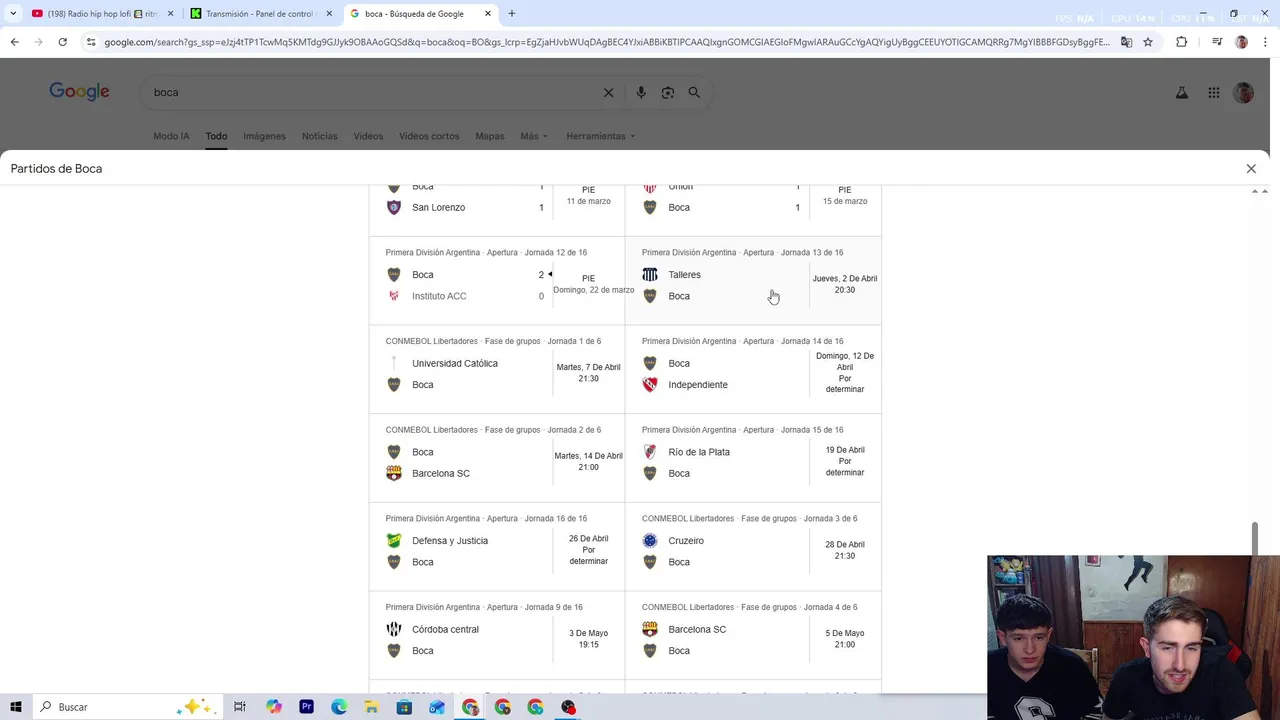Start voice search with the microphone icon
Screen dimensions: 1280x720
click(641, 92)
